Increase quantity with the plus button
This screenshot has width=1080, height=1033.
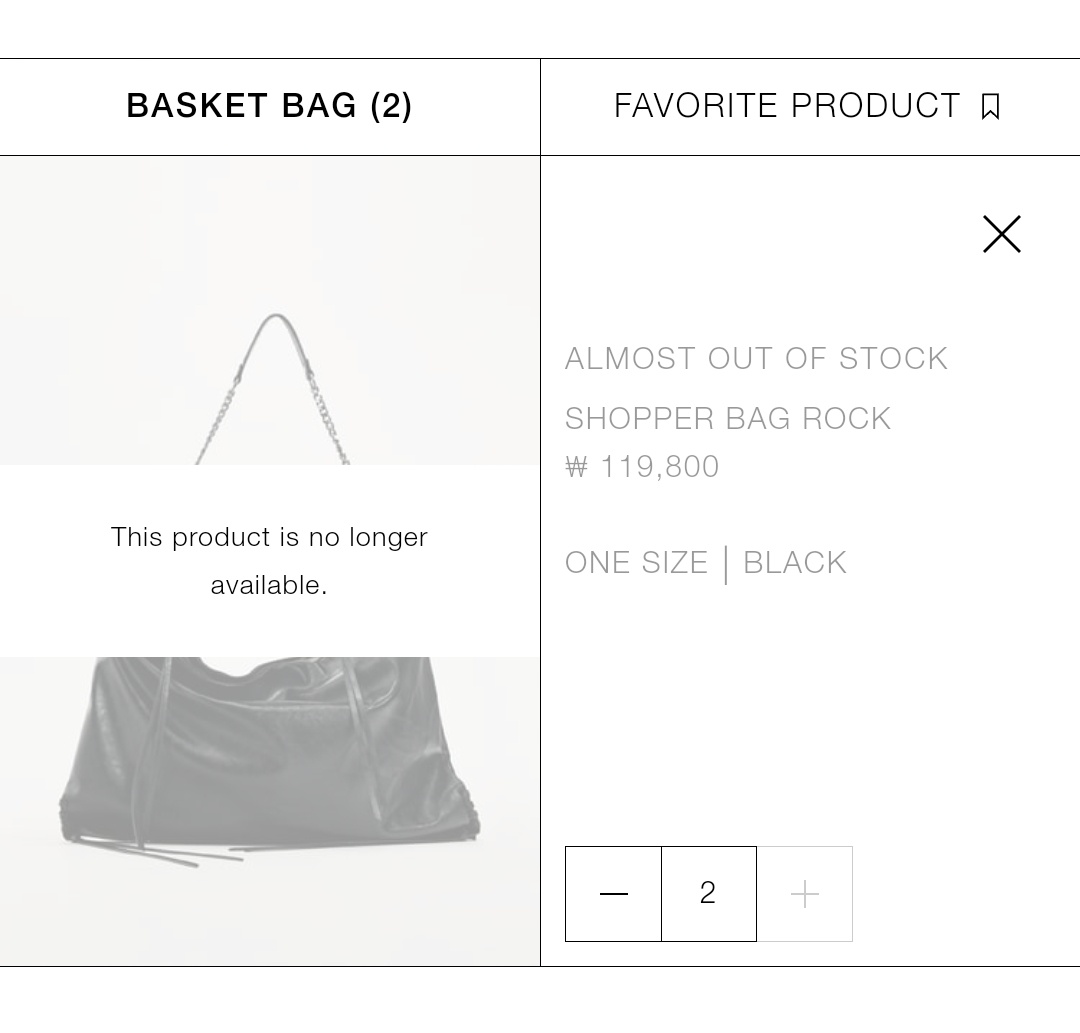point(804,894)
